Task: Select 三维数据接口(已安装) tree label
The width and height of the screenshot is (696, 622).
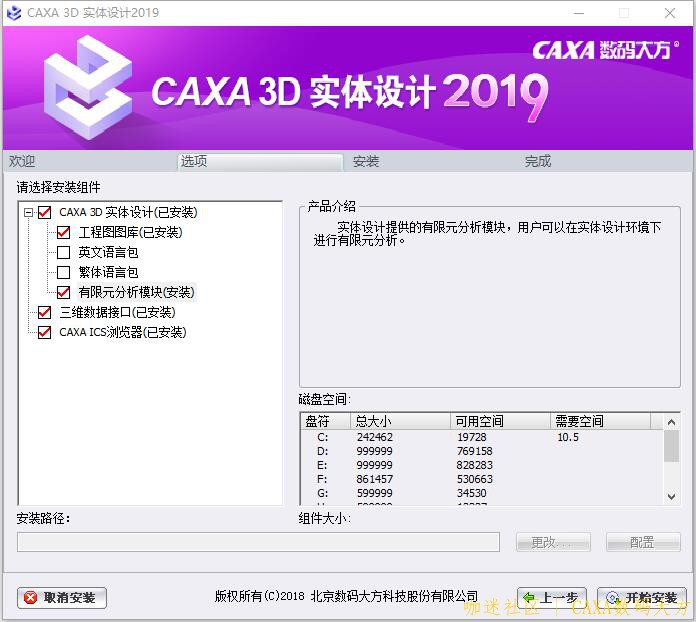Action: click(118, 312)
